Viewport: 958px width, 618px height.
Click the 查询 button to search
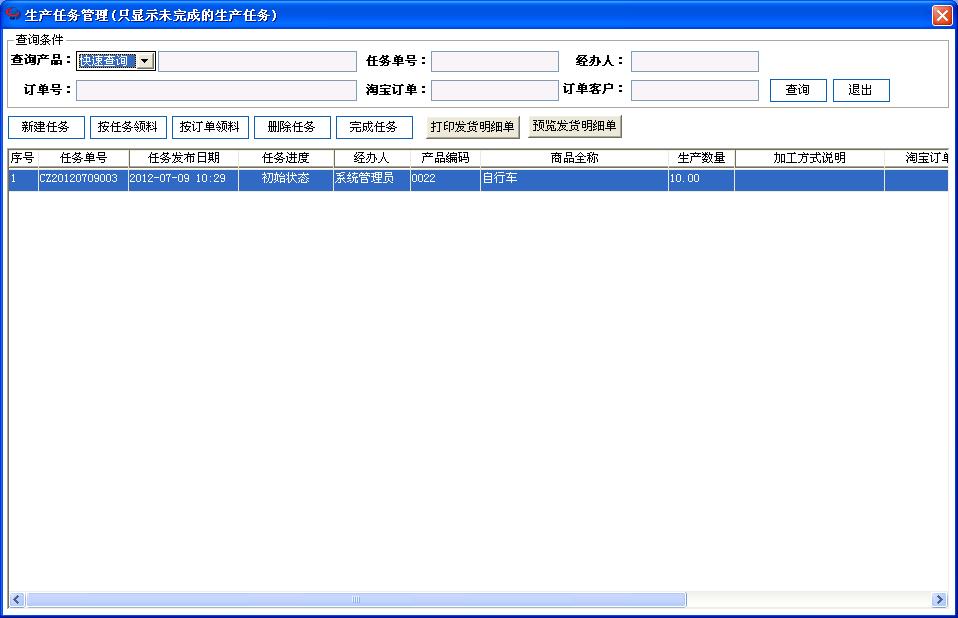click(797, 90)
